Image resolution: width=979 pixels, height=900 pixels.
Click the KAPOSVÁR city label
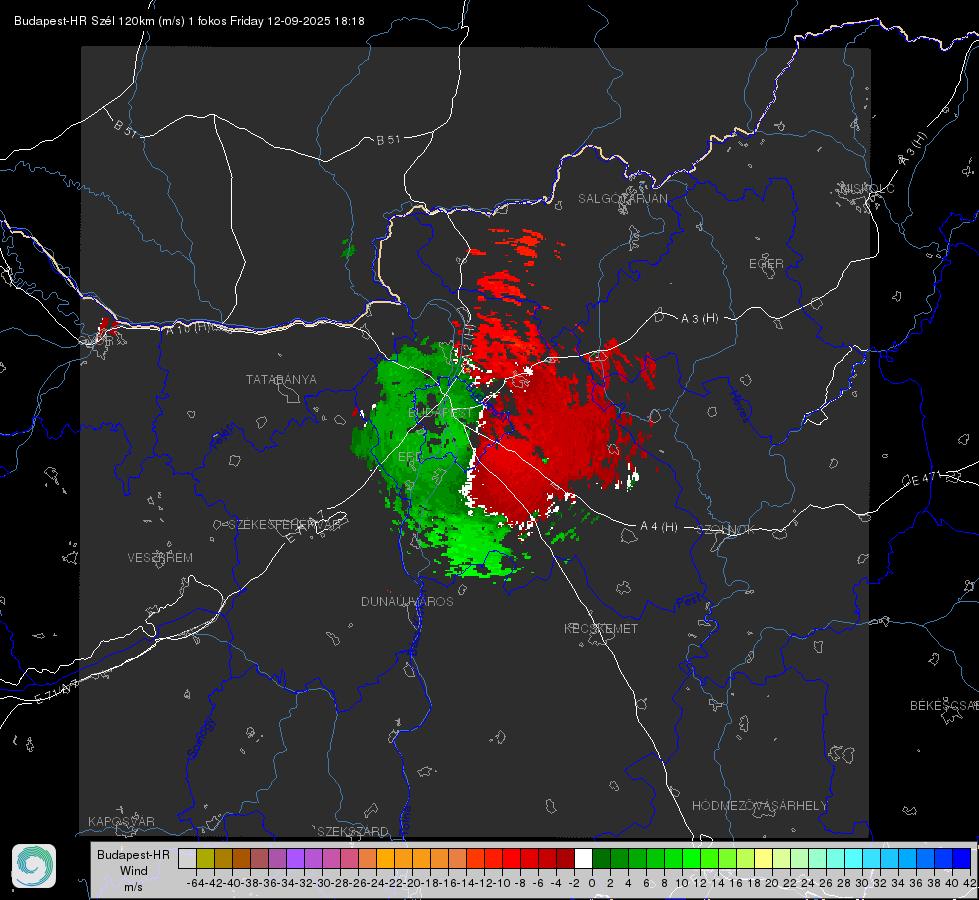click(121, 821)
